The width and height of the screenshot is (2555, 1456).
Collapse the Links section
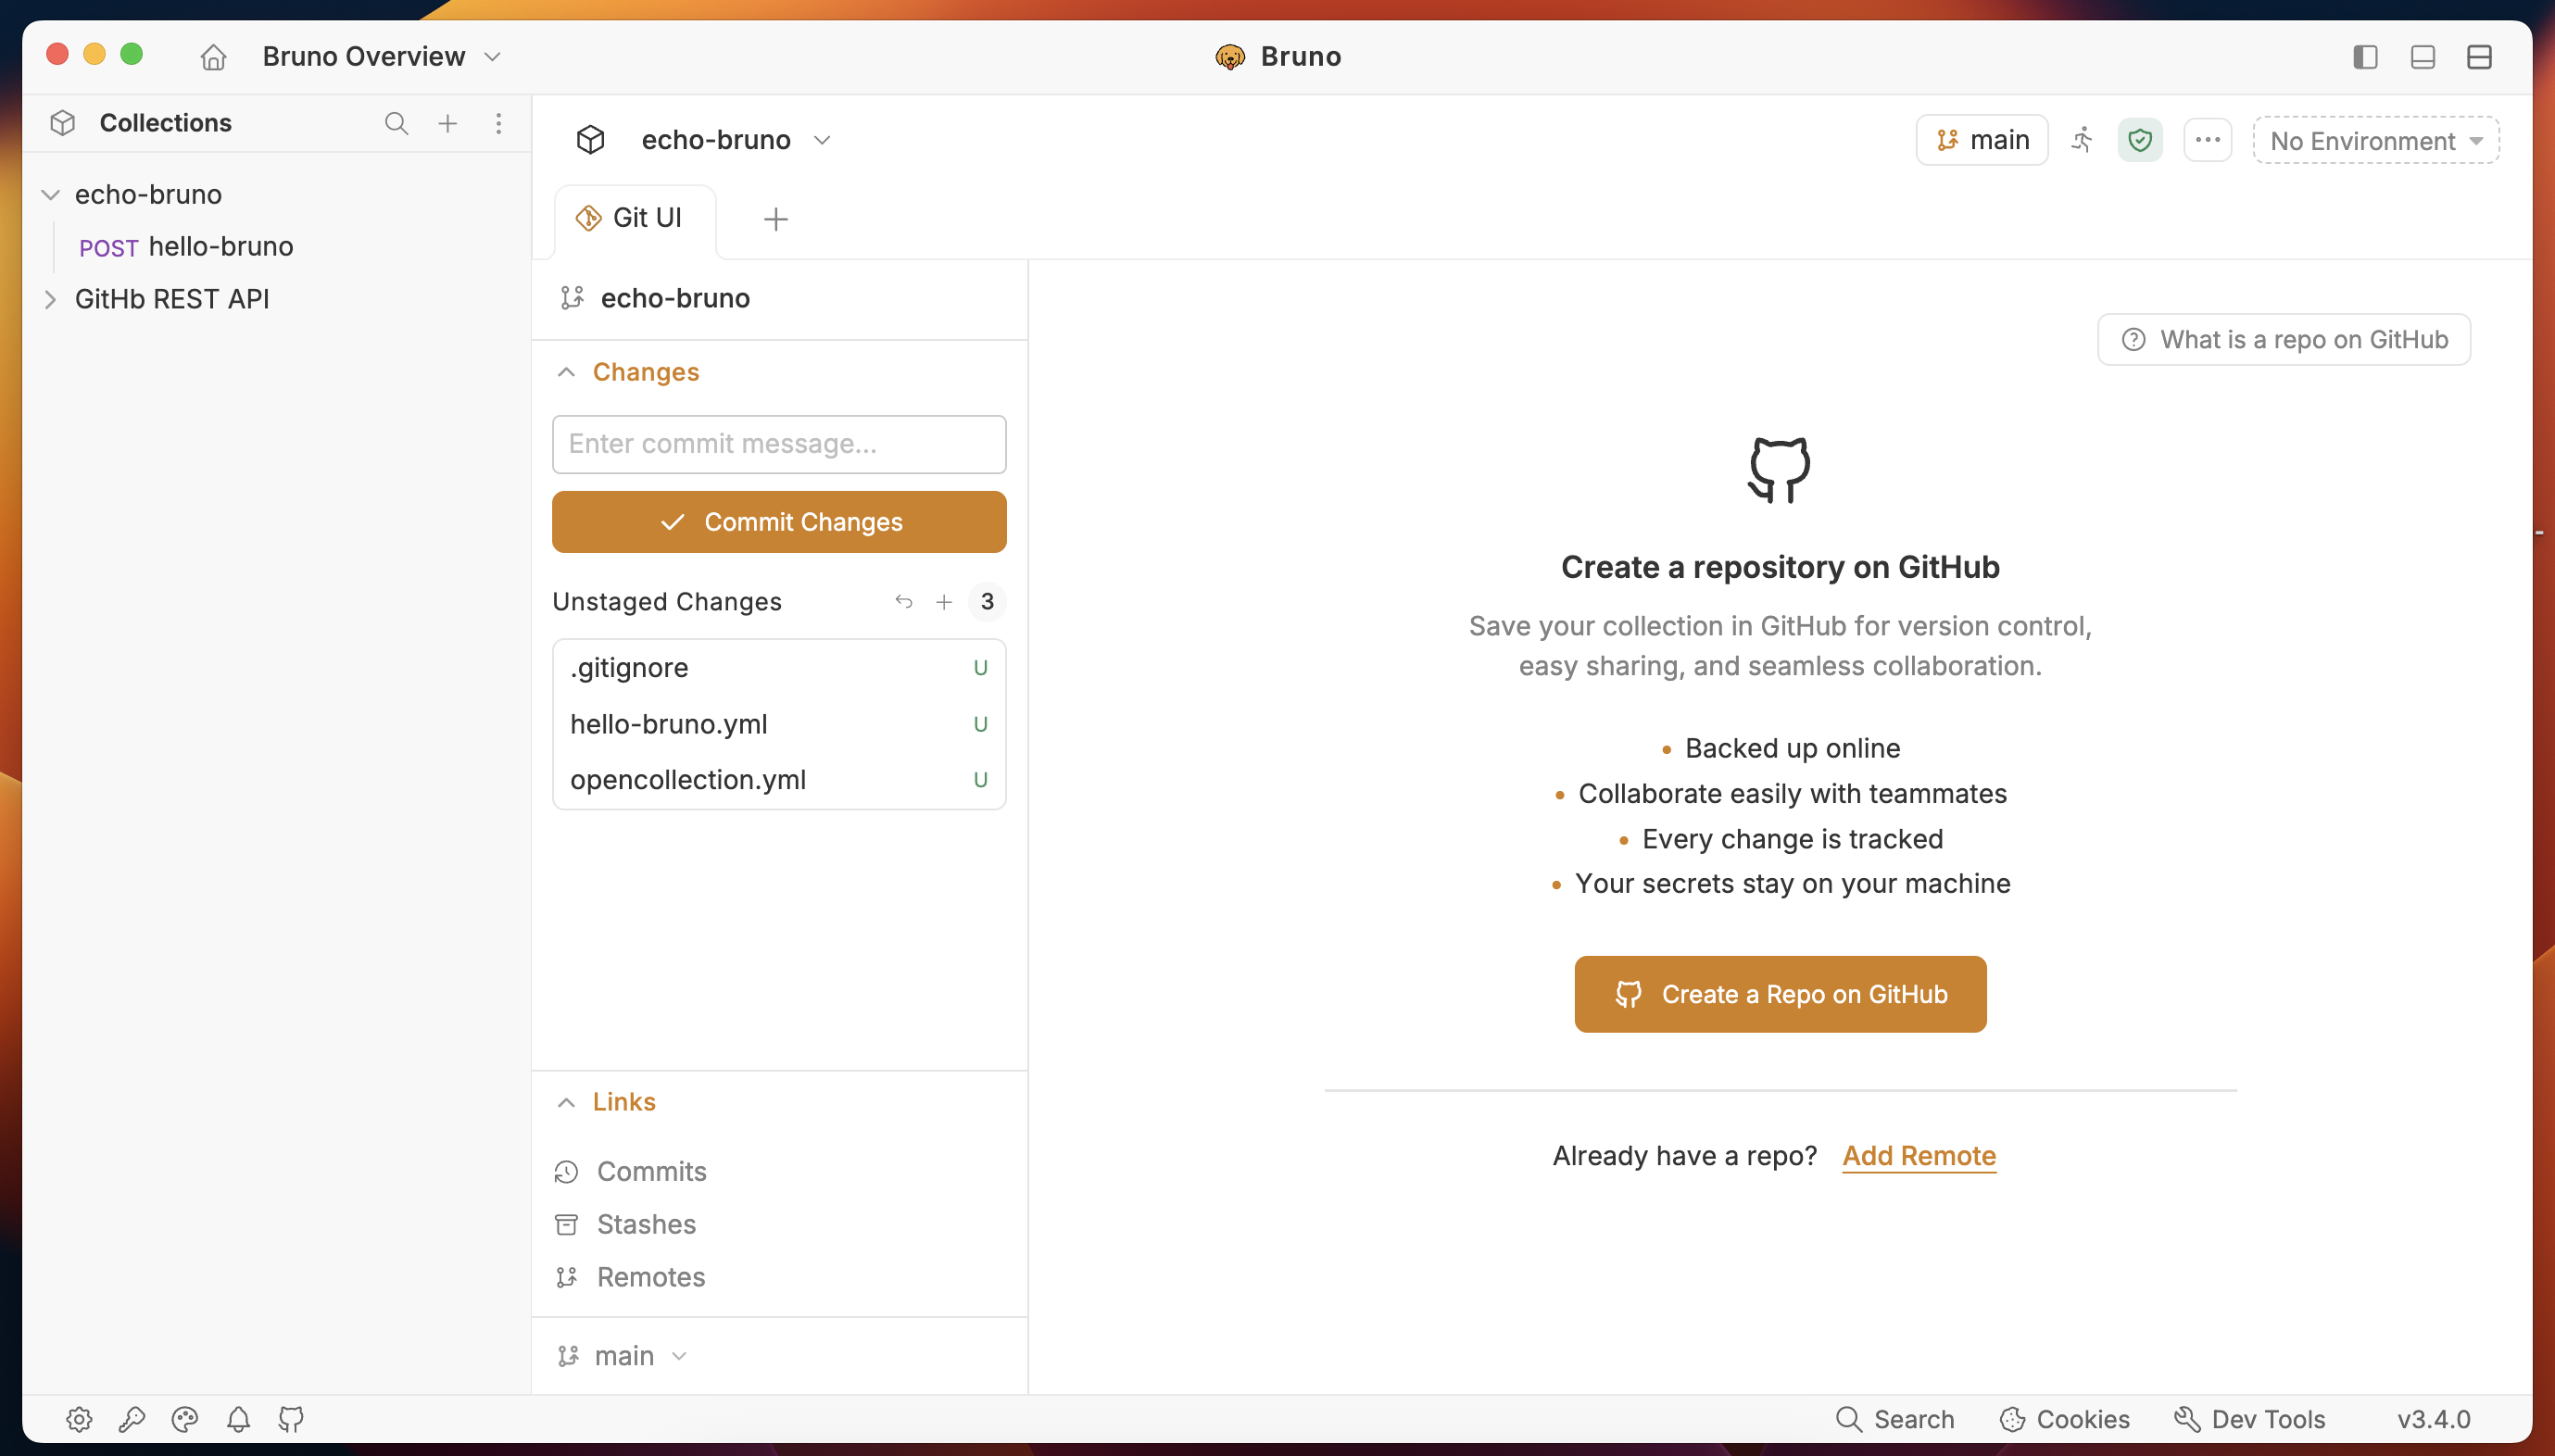566,1102
